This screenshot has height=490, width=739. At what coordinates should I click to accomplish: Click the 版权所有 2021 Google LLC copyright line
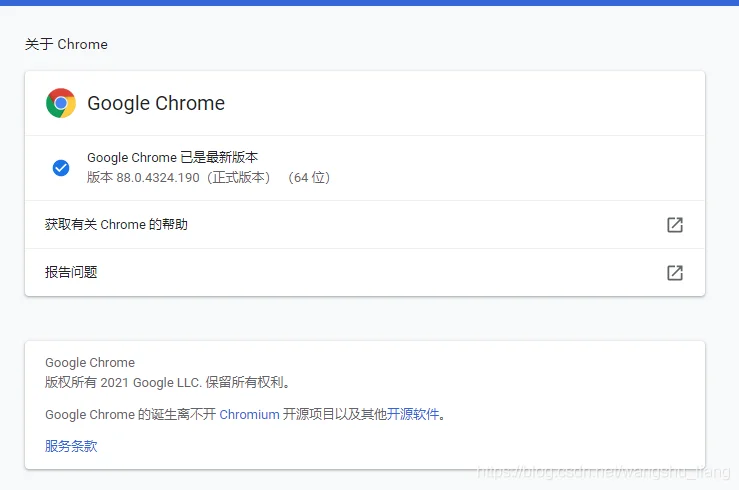[x=167, y=382]
